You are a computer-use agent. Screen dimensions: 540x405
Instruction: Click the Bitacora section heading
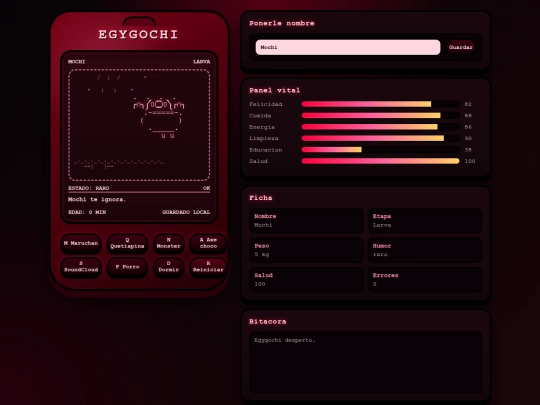tap(268, 322)
